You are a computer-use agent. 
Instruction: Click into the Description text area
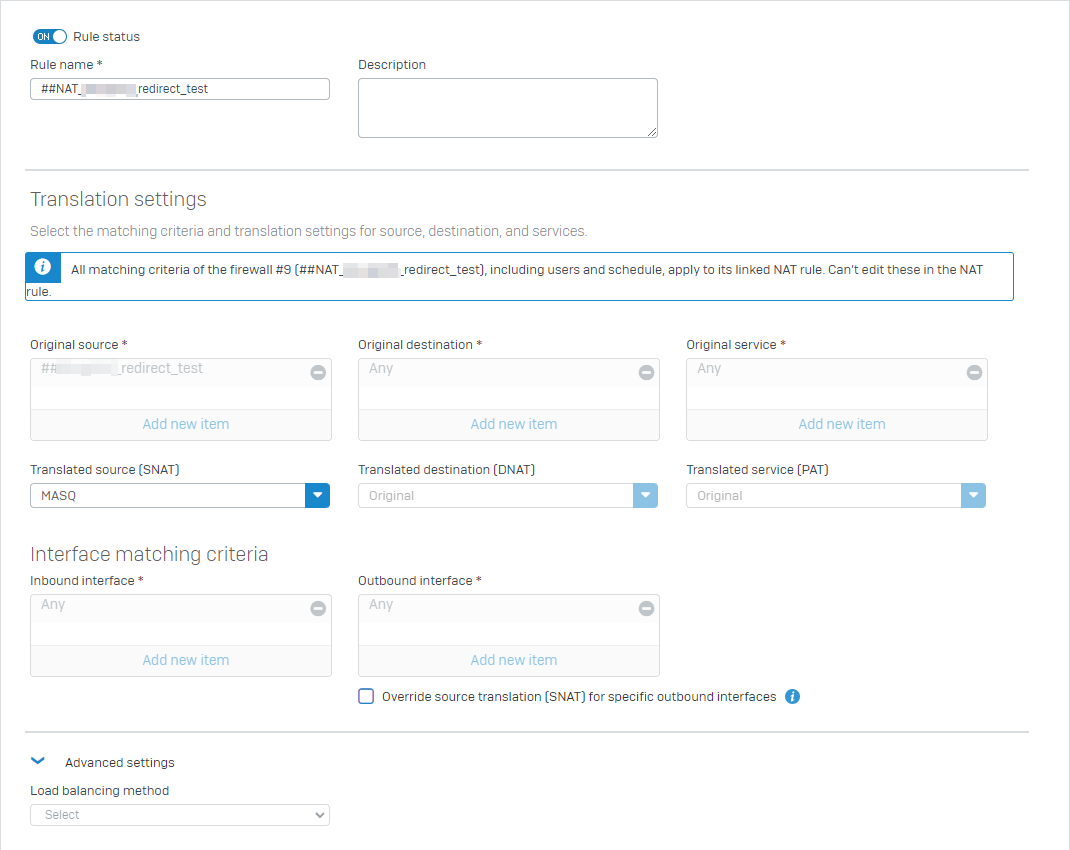pos(507,108)
